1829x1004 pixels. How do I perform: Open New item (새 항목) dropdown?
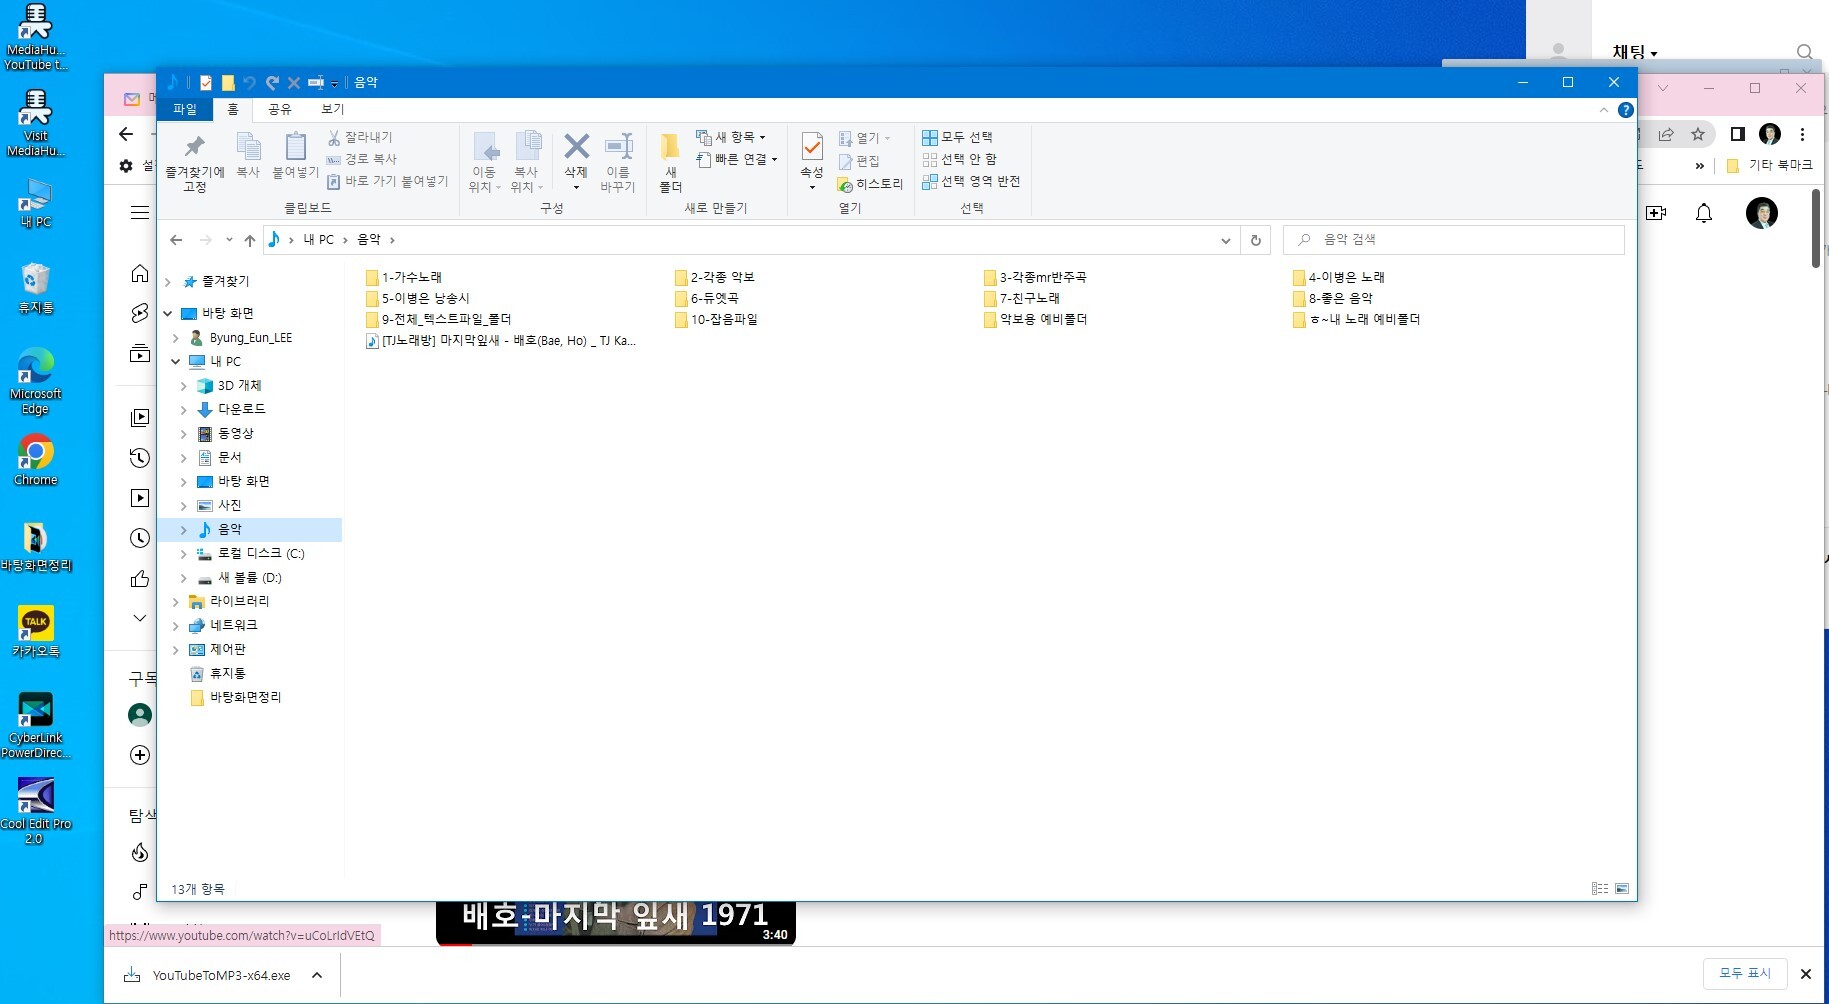(731, 137)
